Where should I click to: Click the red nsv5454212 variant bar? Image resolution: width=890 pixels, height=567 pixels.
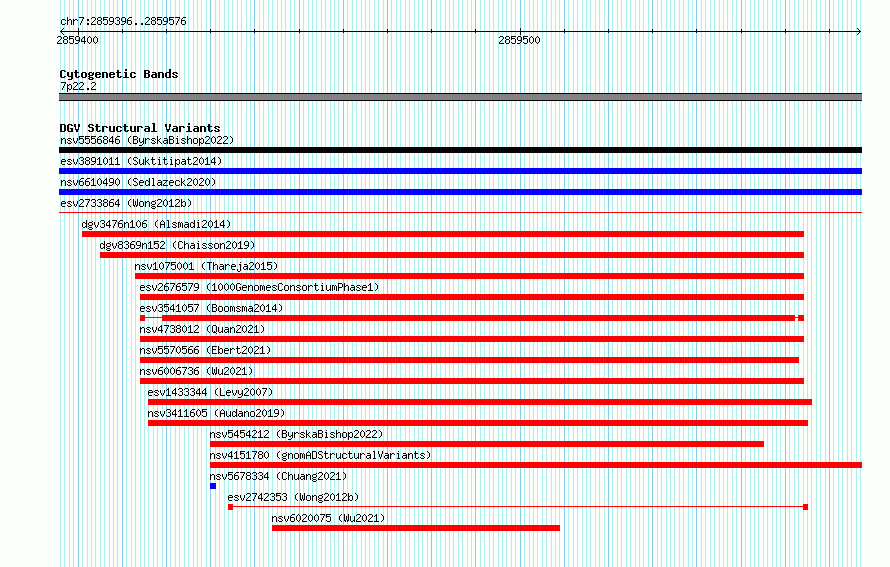click(x=486, y=444)
